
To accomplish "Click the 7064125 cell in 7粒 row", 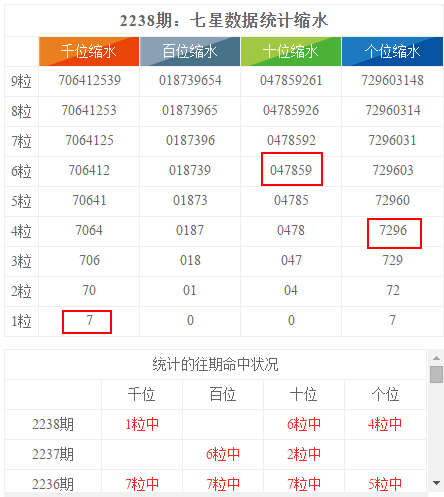I will pyautogui.click(x=89, y=140).
